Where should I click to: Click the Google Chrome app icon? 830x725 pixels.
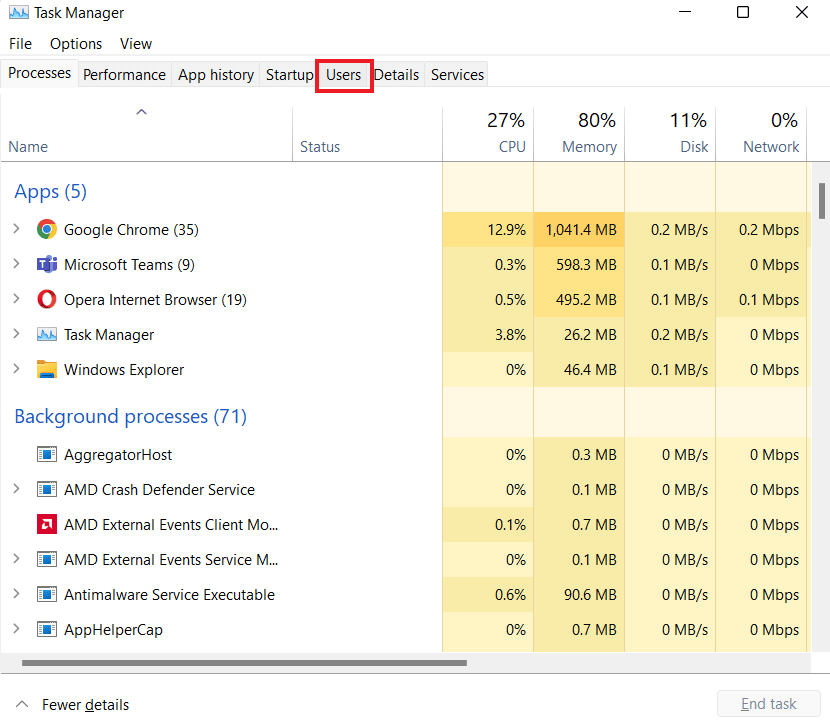47,229
